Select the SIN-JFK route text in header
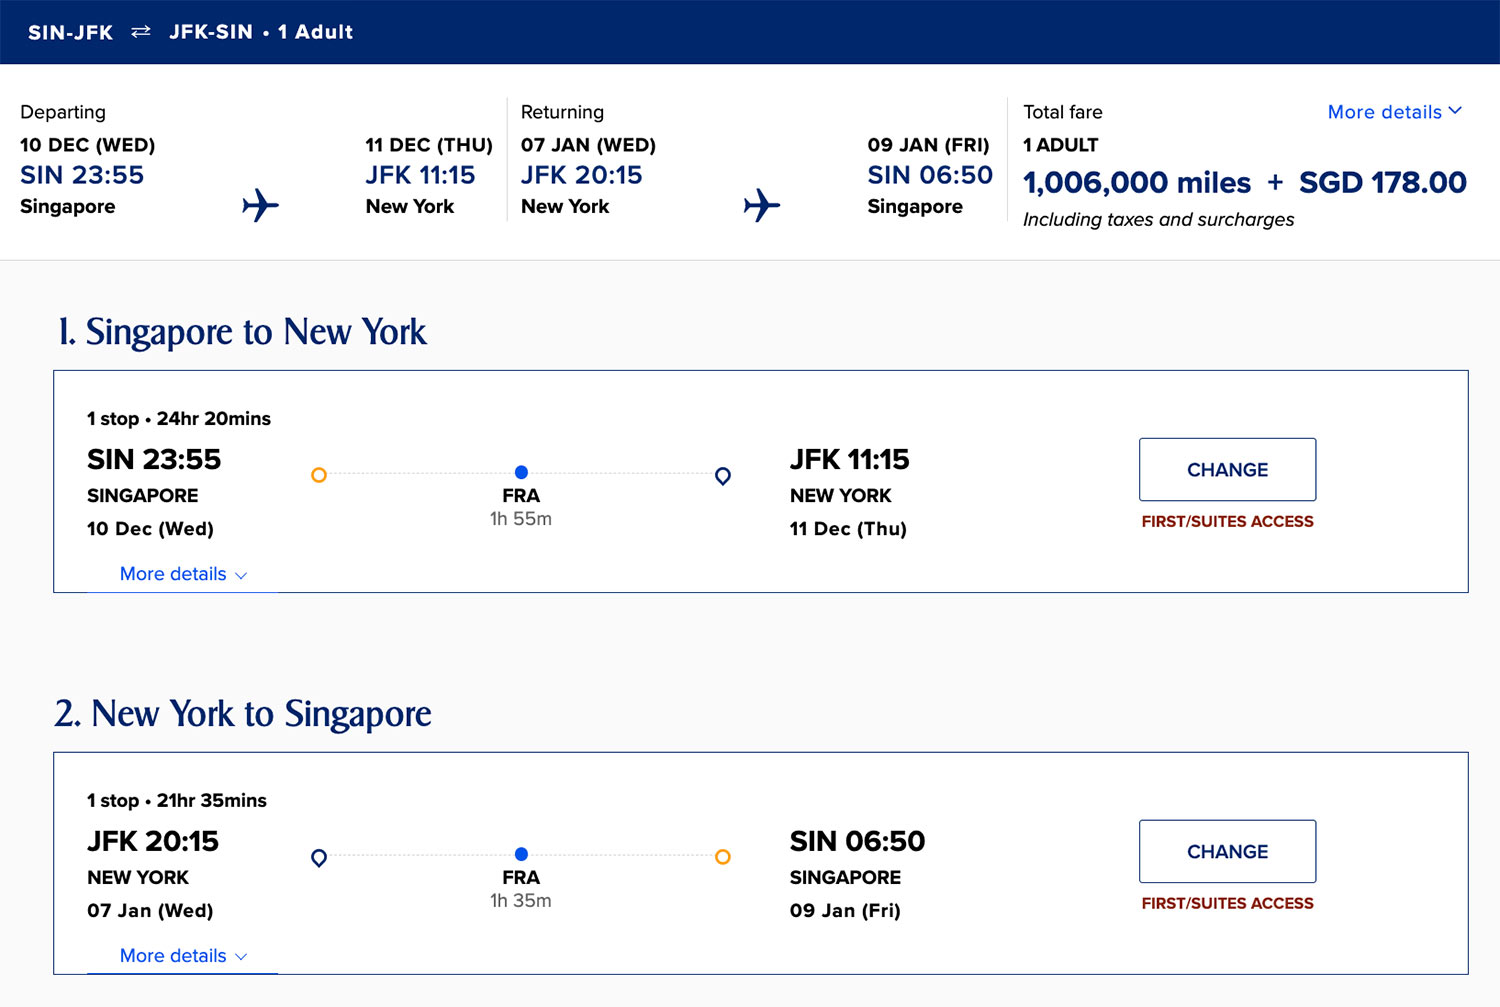Image resolution: width=1500 pixels, height=1007 pixels. (70, 32)
